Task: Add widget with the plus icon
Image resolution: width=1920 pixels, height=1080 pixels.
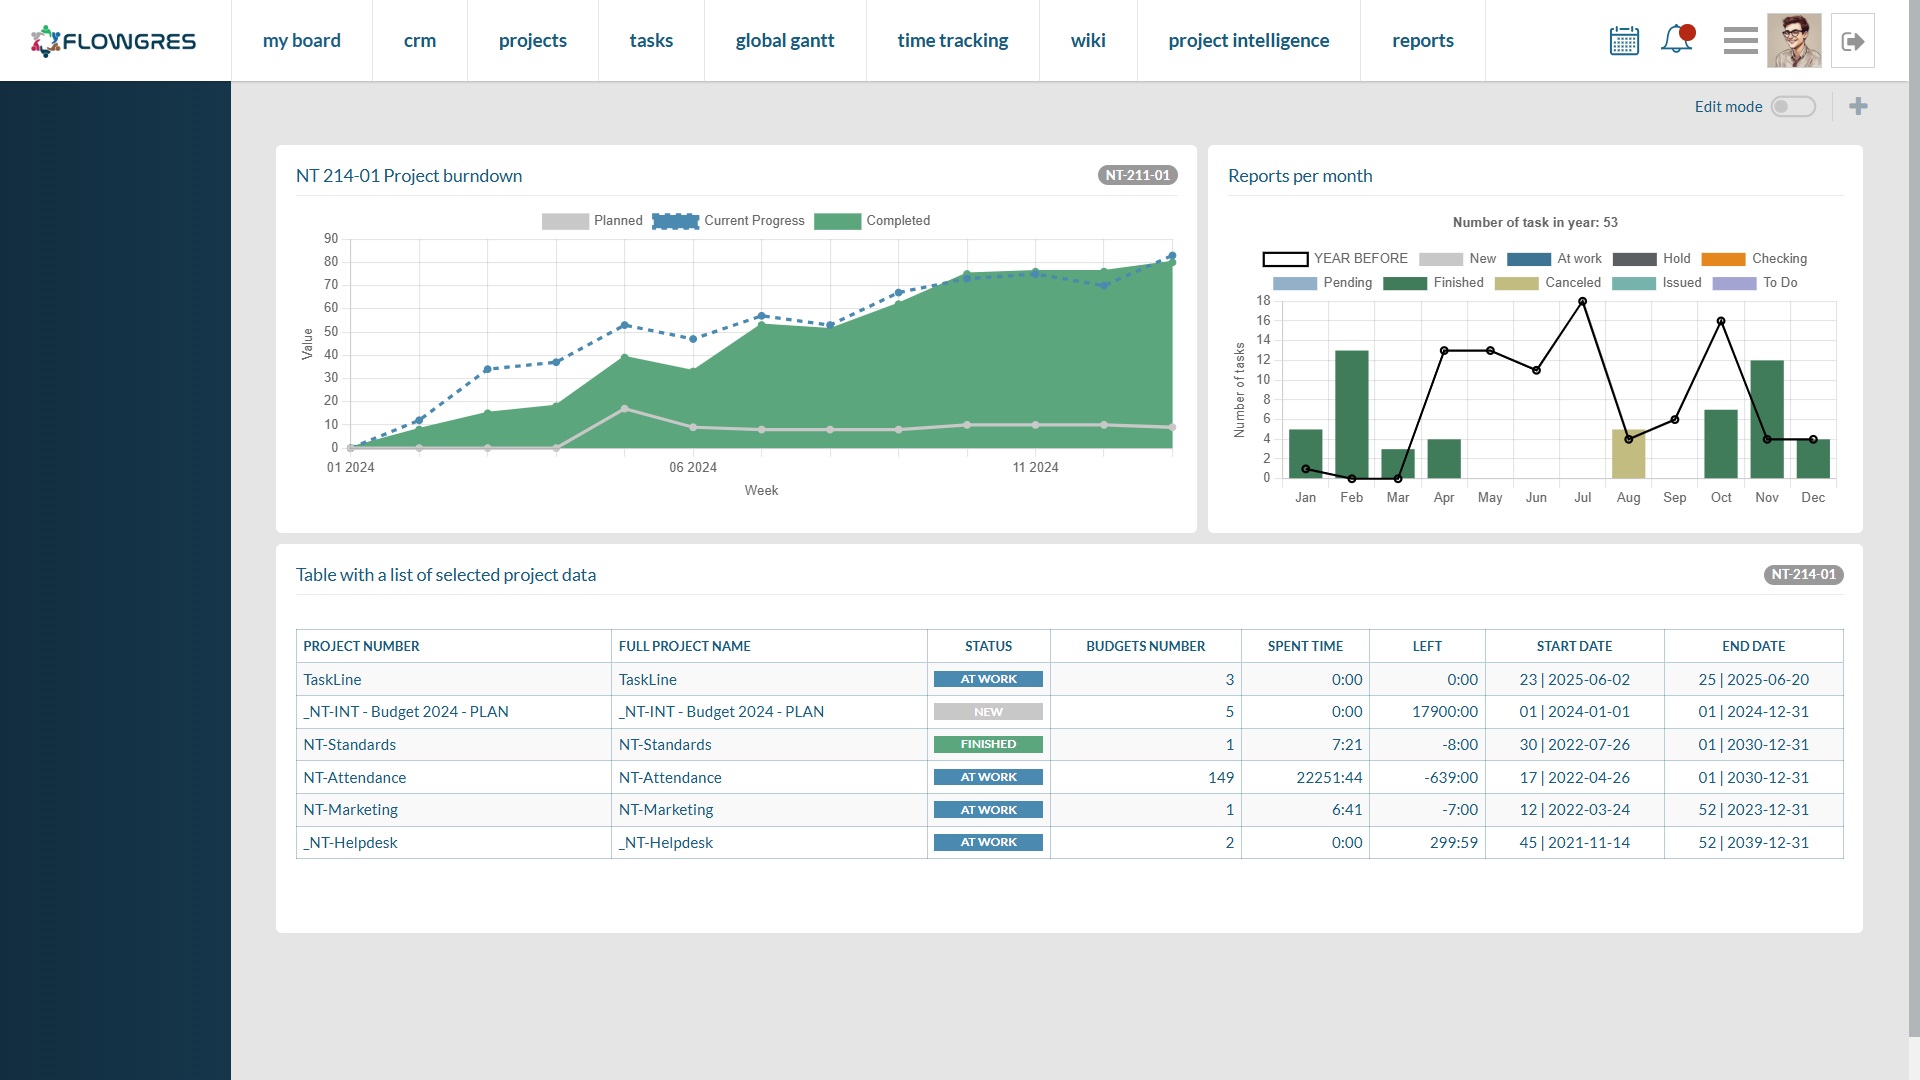Action: point(1858,106)
